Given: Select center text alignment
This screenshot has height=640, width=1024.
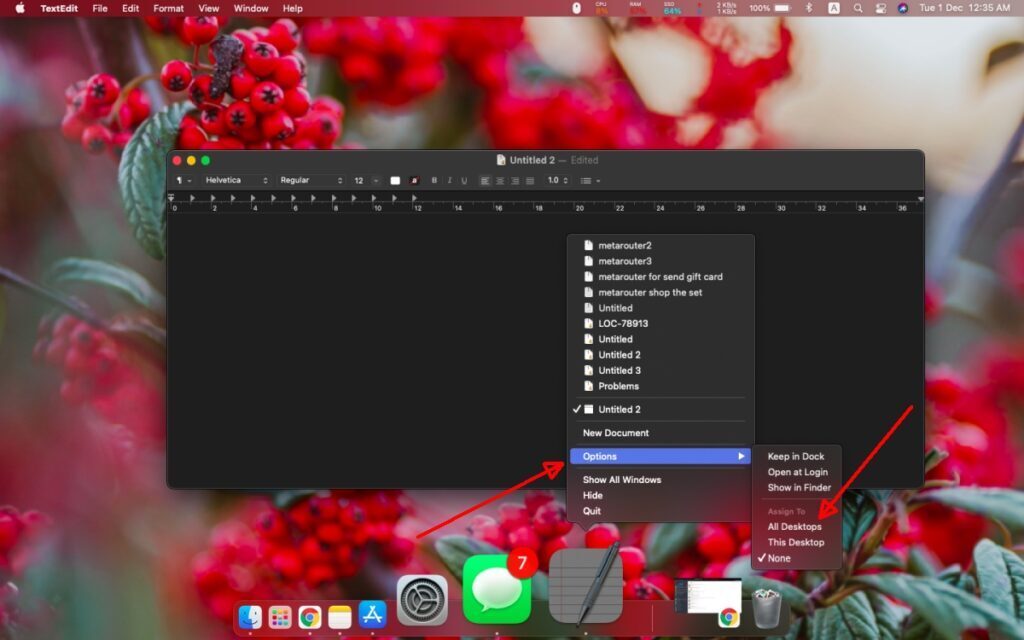Looking at the screenshot, I should [501, 181].
